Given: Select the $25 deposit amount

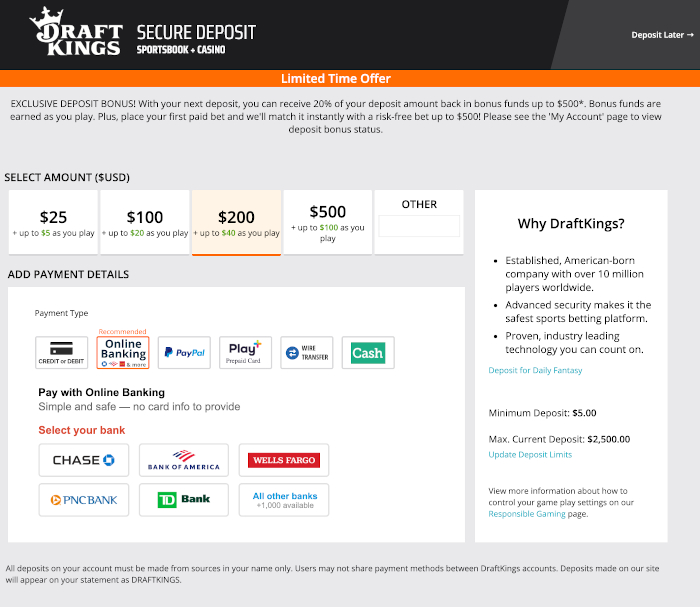Looking at the screenshot, I should 53,222.
